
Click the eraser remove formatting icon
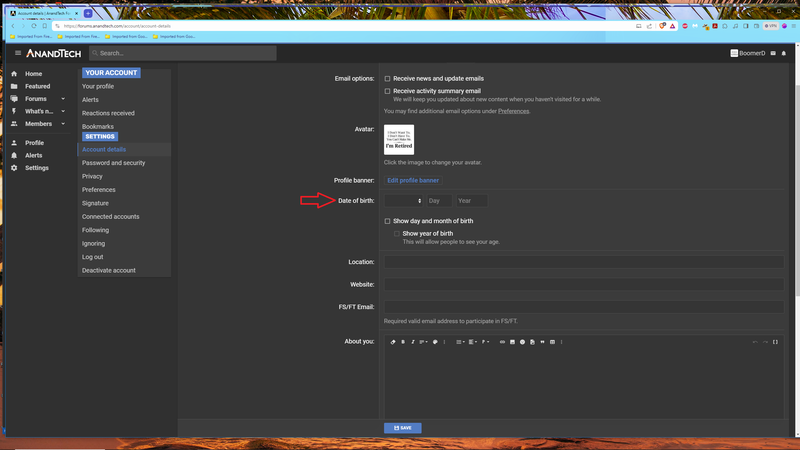pyautogui.click(x=393, y=342)
